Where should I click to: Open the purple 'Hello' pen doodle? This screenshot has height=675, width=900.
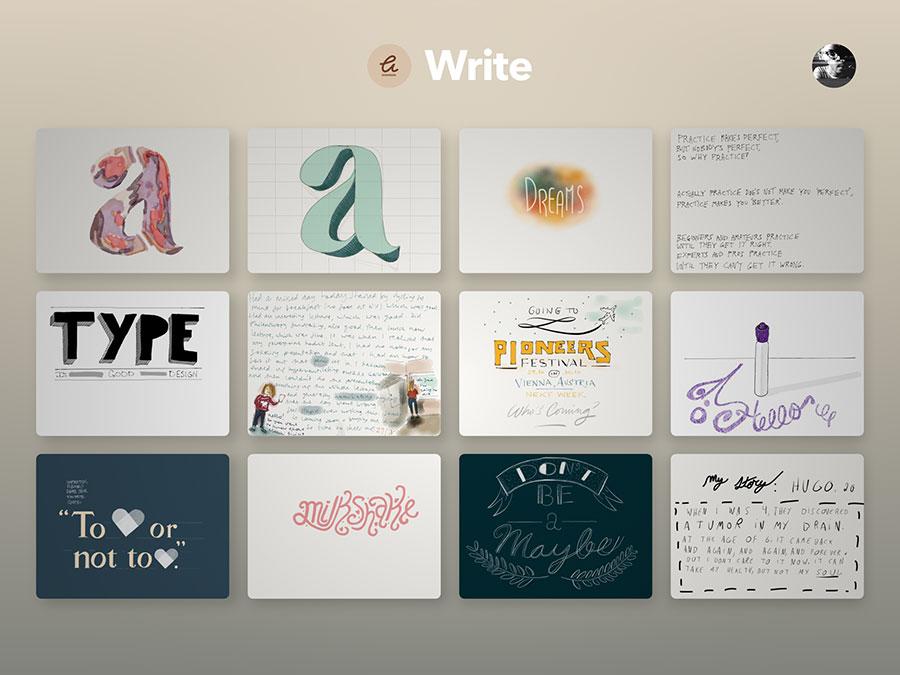(x=768, y=365)
